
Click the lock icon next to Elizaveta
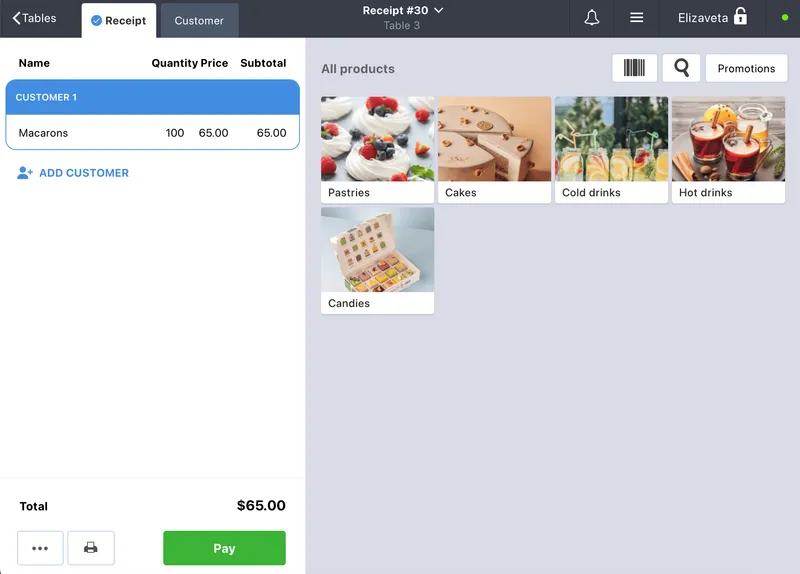point(740,17)
